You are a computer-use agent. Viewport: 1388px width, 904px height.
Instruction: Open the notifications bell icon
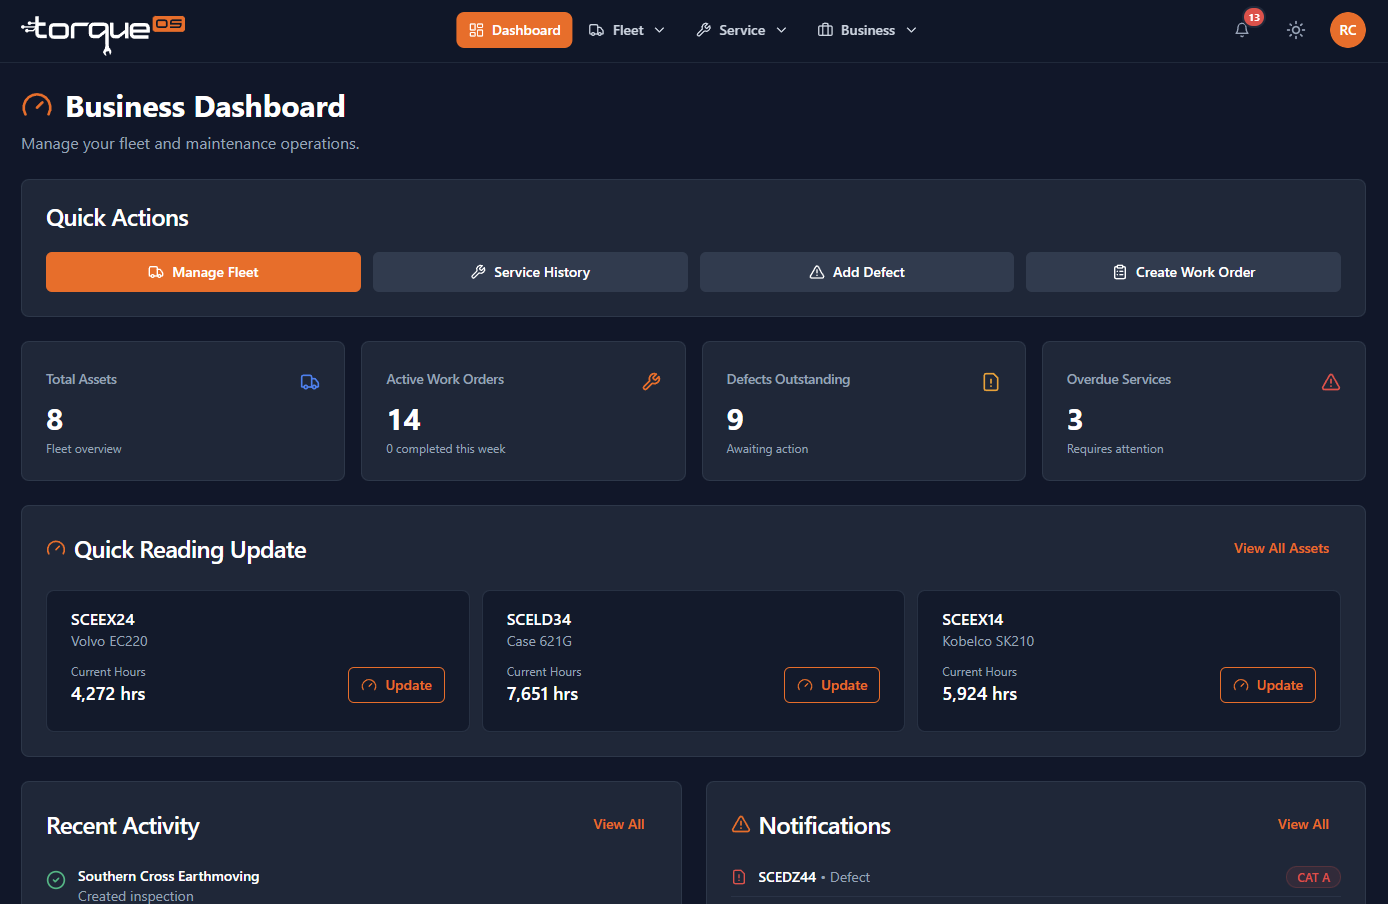1242,30
